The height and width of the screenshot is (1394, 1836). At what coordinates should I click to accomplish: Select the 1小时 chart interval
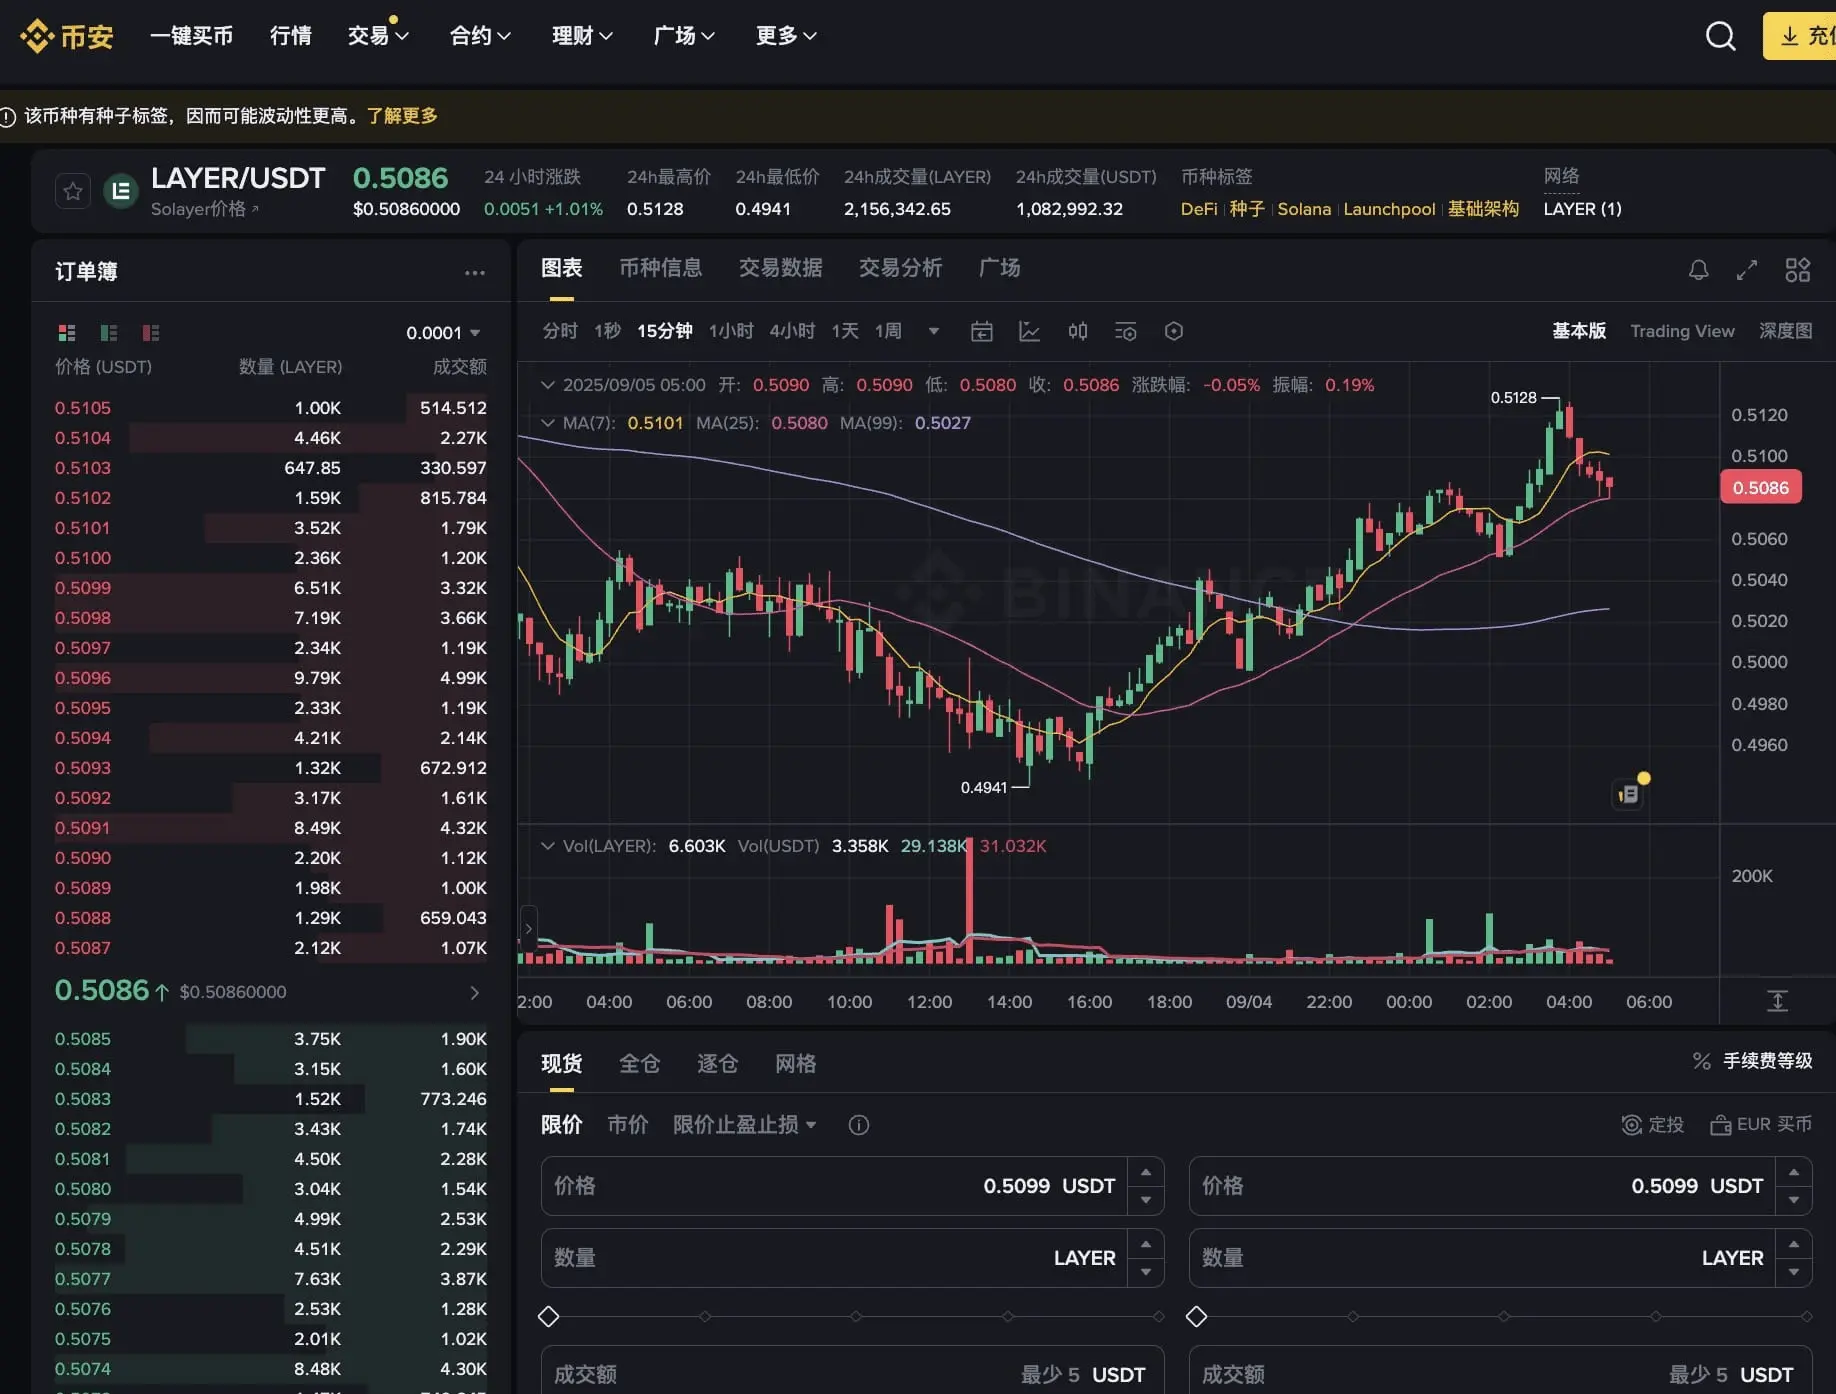click(x=731, y=331)
